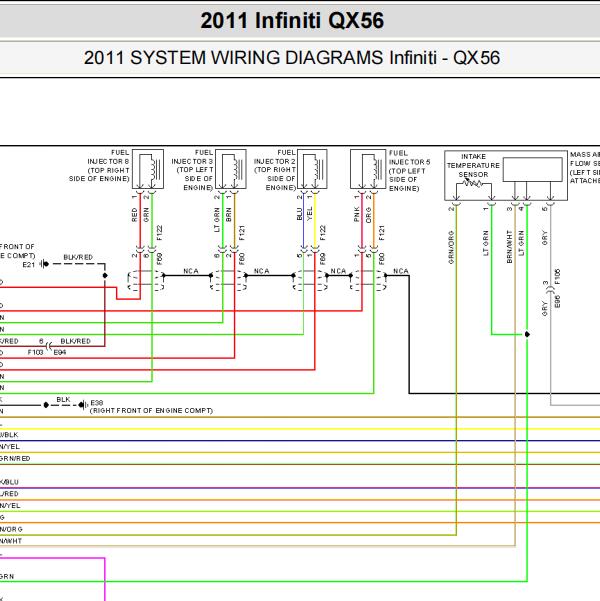Click the 'GRN/ORG' wire label

(451, 247)
